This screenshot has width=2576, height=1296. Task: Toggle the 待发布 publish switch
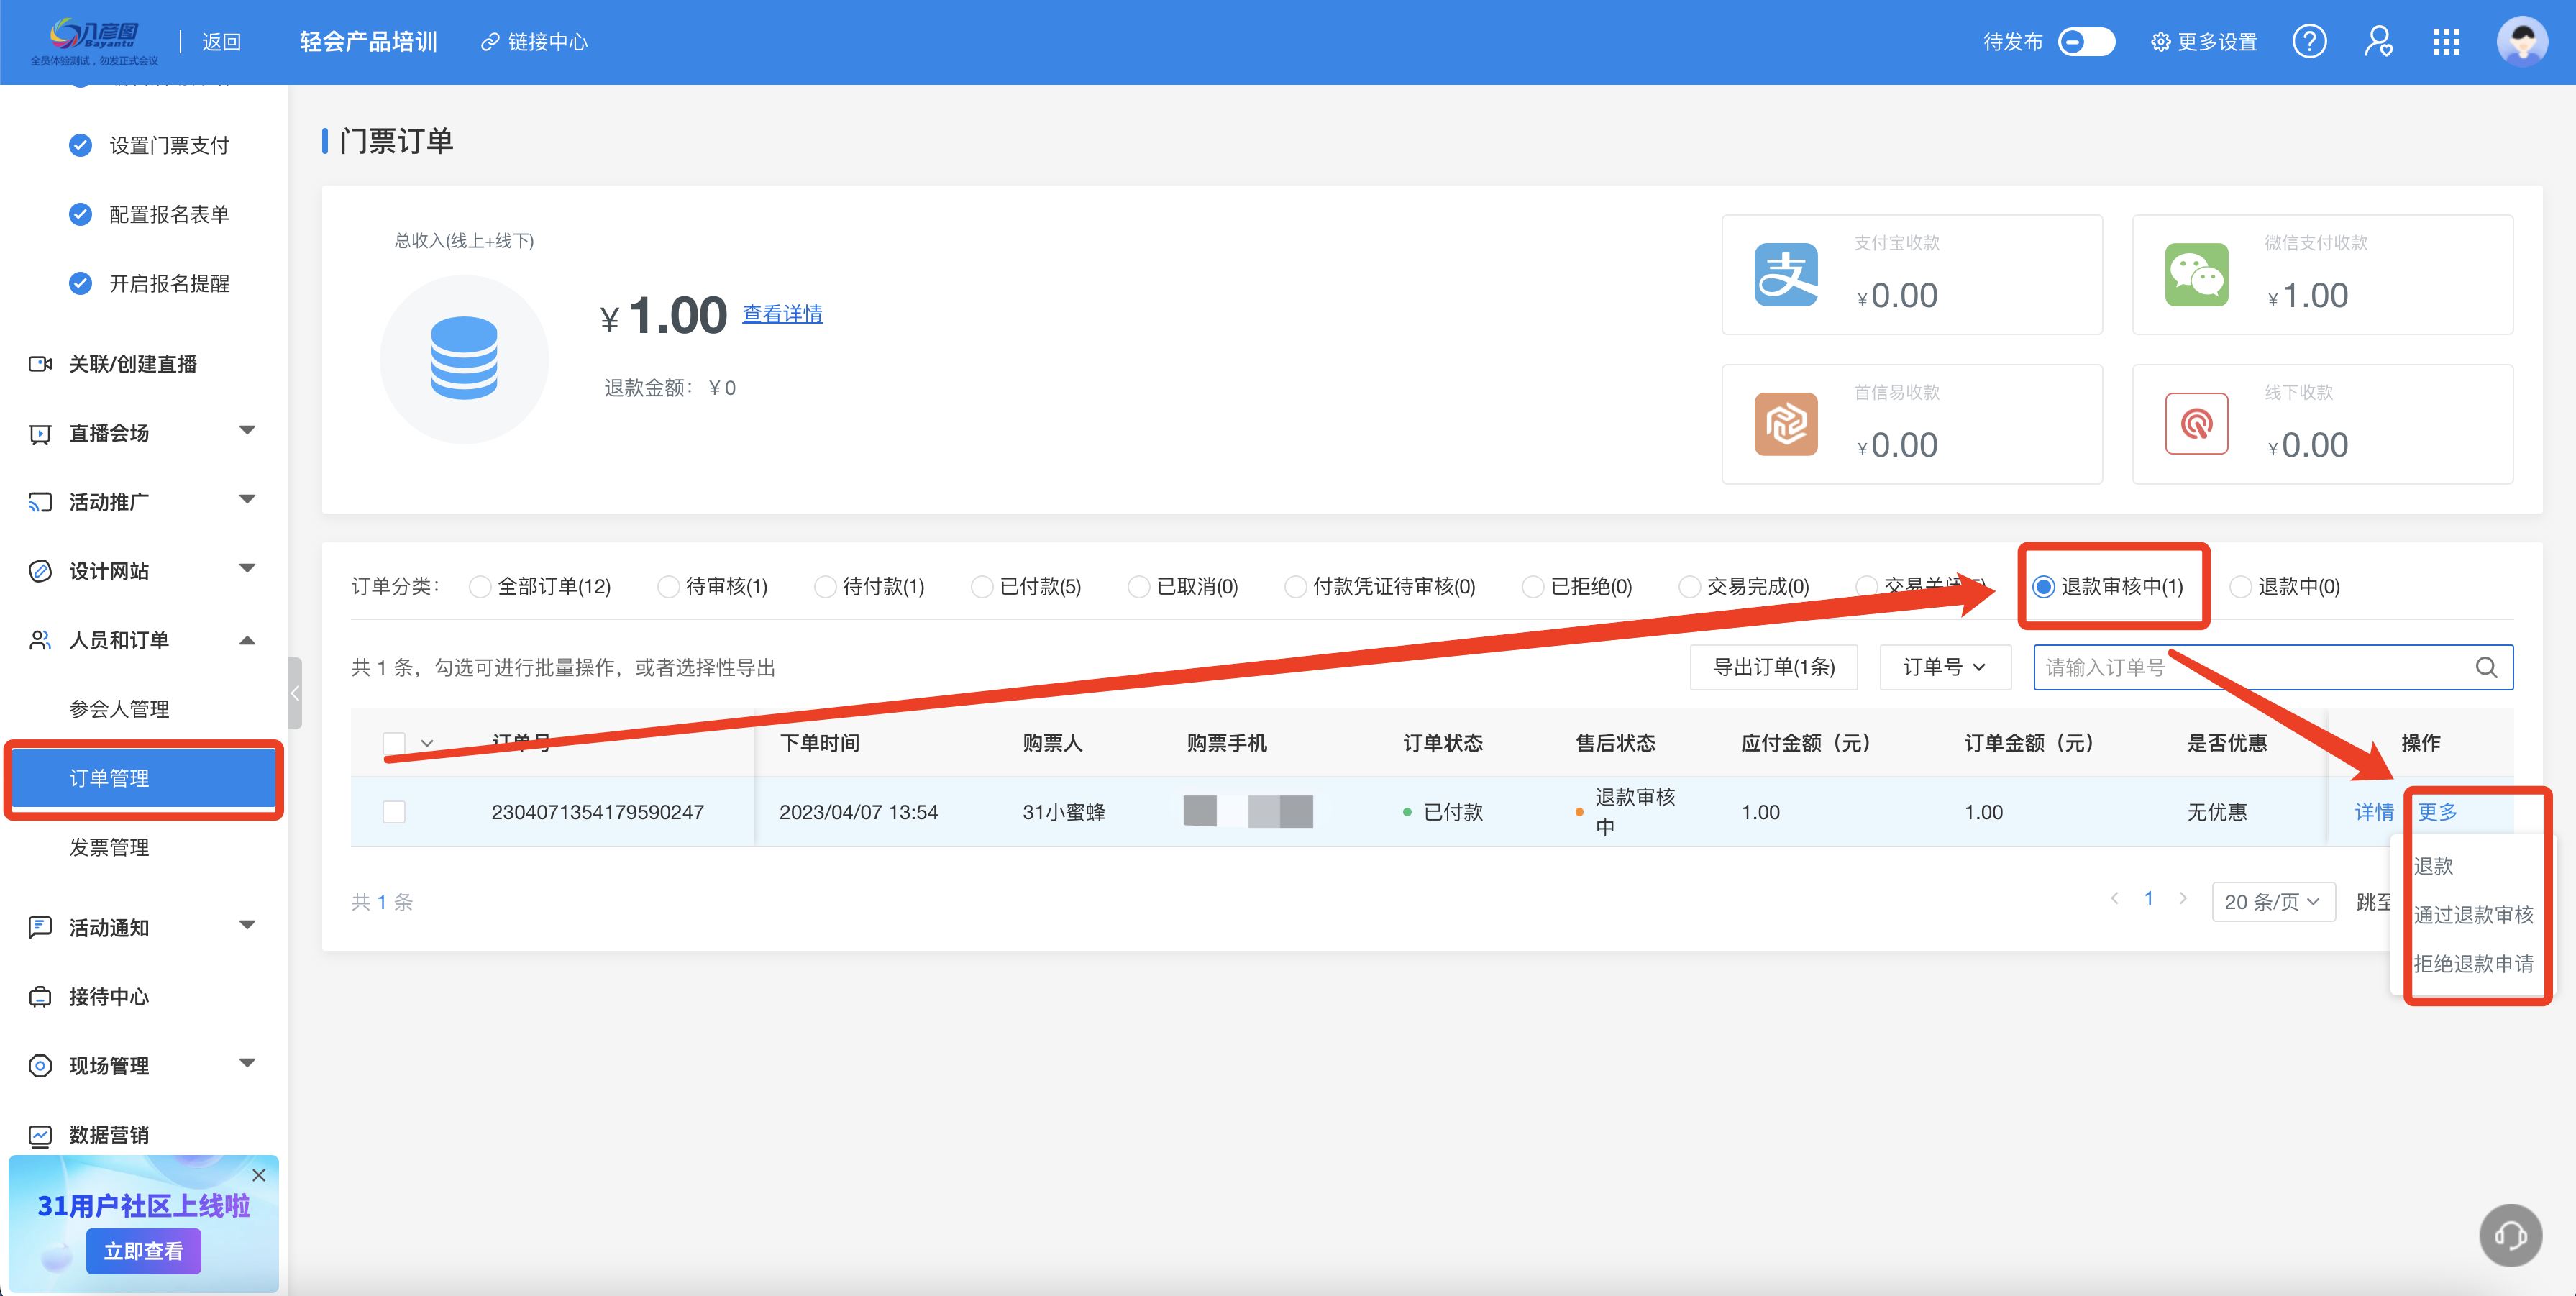[x=2086, y=42]
